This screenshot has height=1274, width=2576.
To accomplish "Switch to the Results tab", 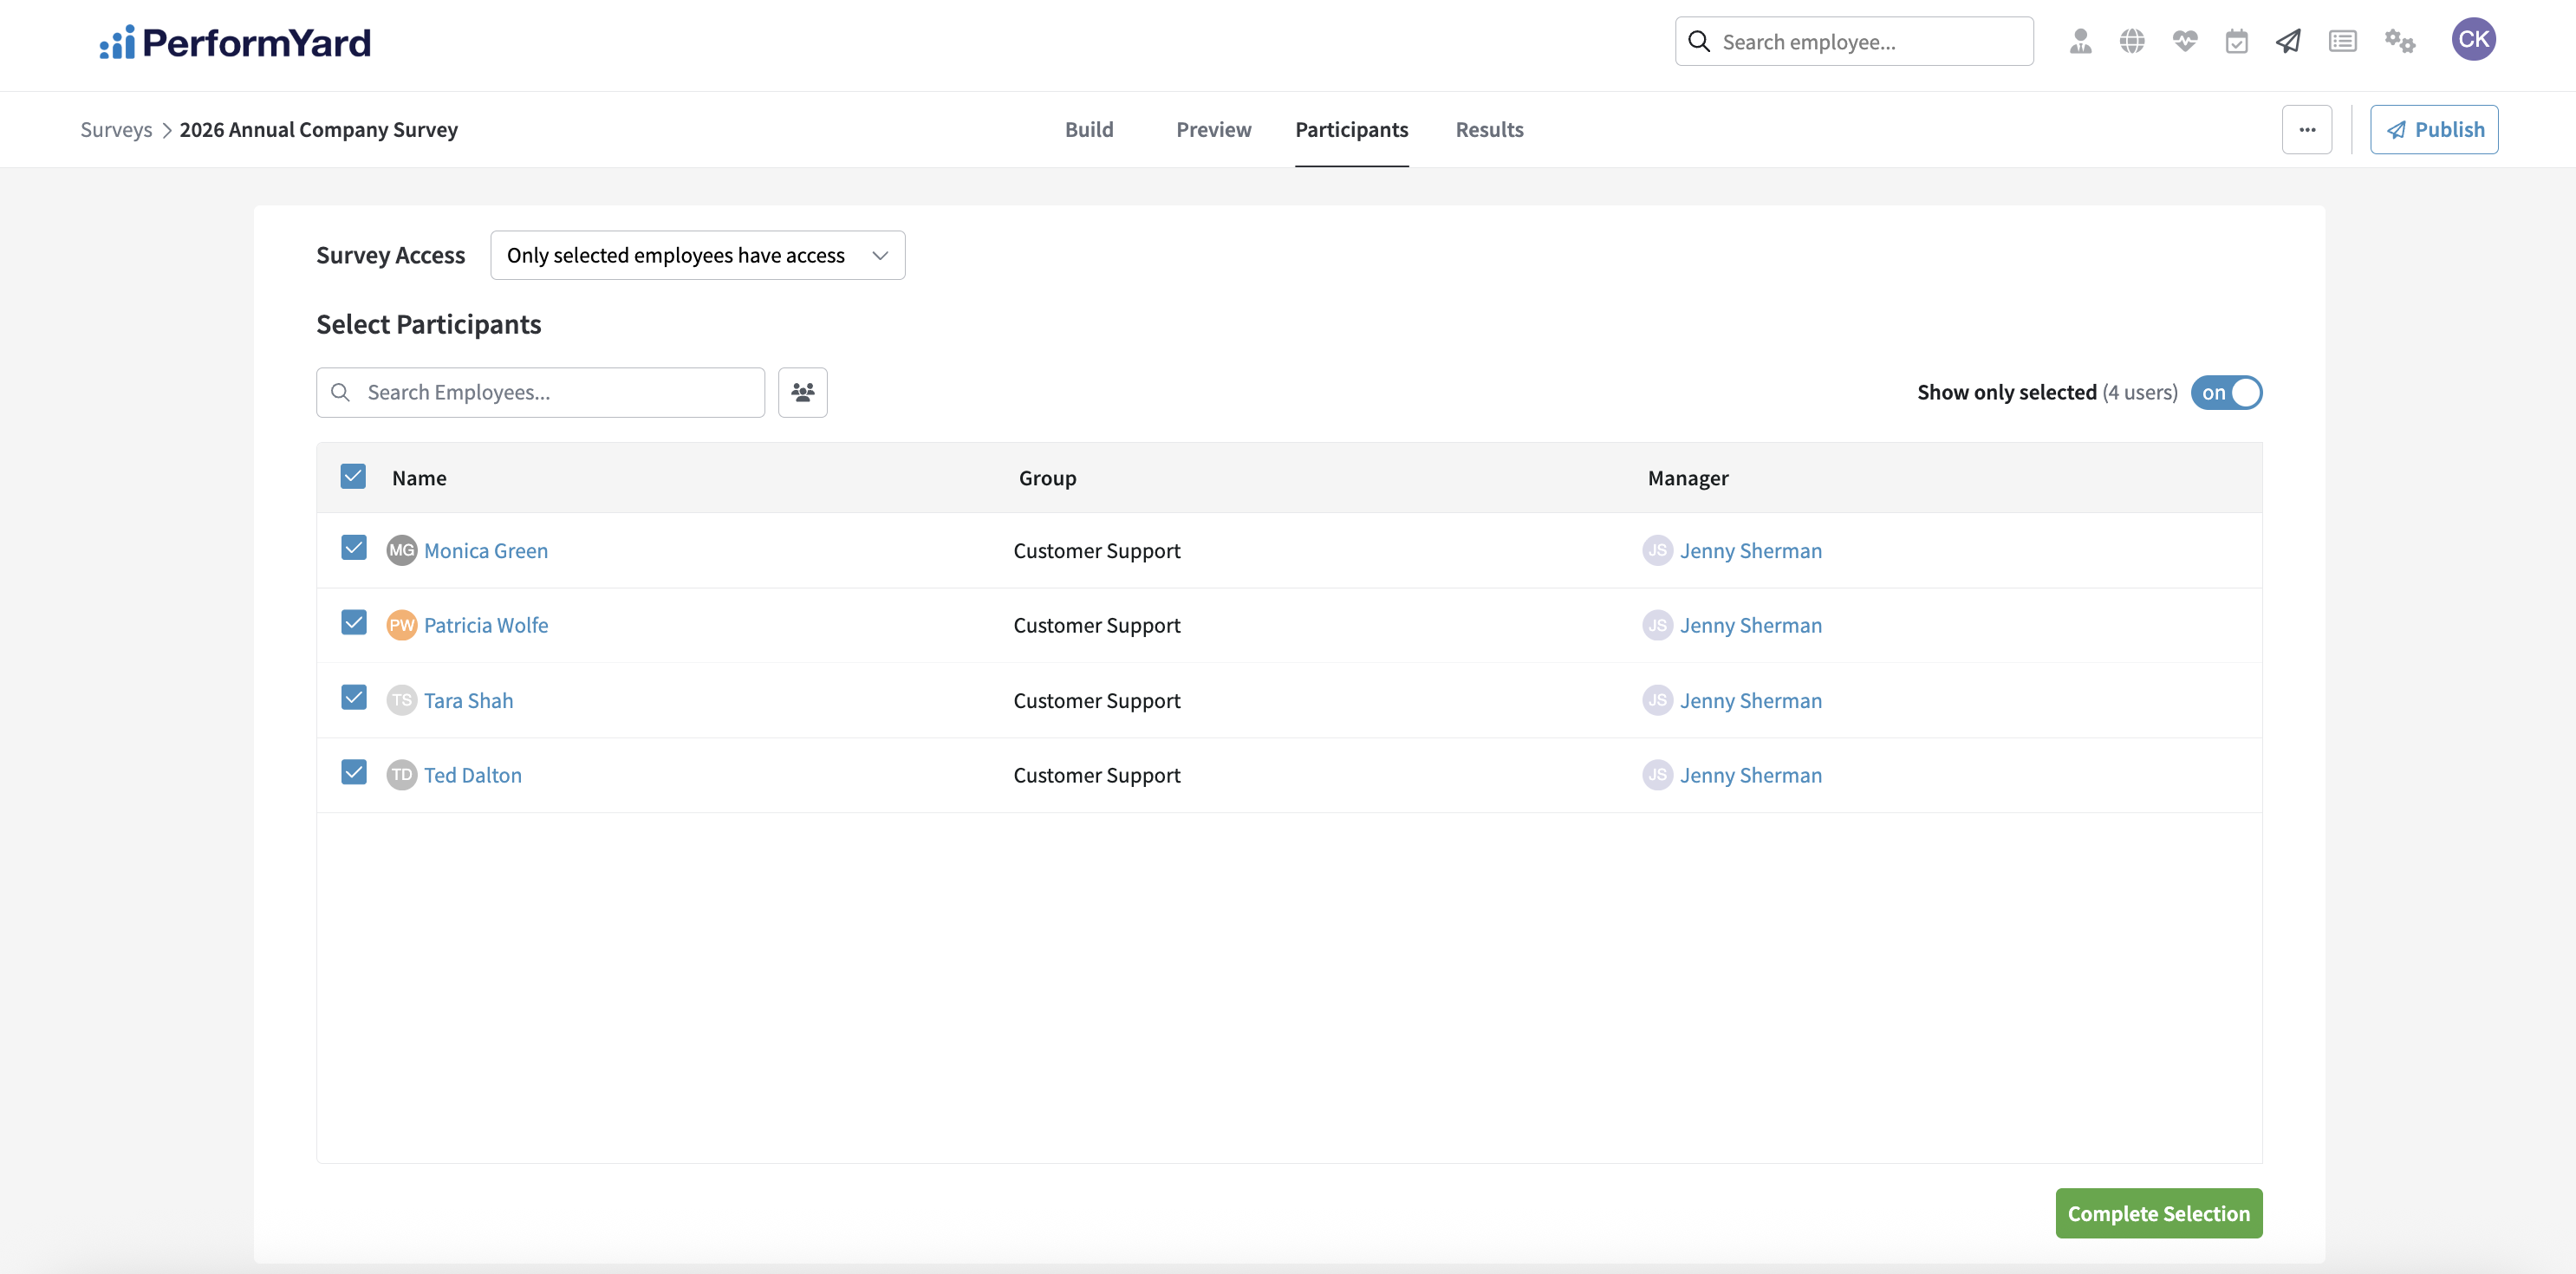I will click(1488, 129).
